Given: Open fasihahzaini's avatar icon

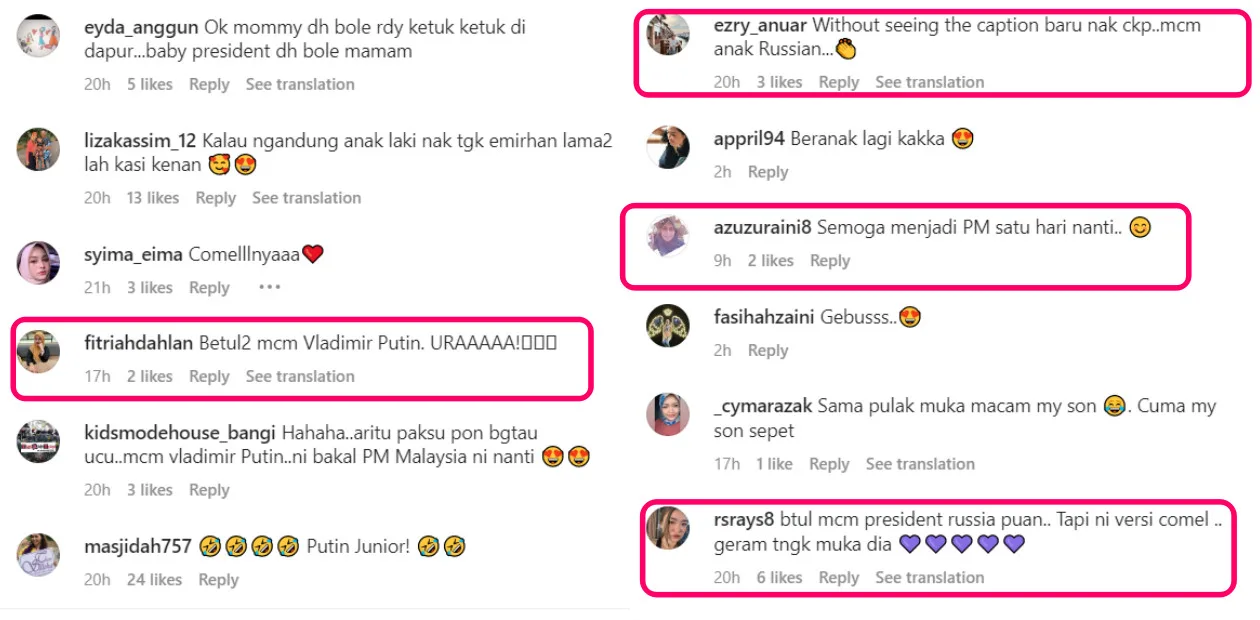Looking at the screenshot, I should point(668,326).
